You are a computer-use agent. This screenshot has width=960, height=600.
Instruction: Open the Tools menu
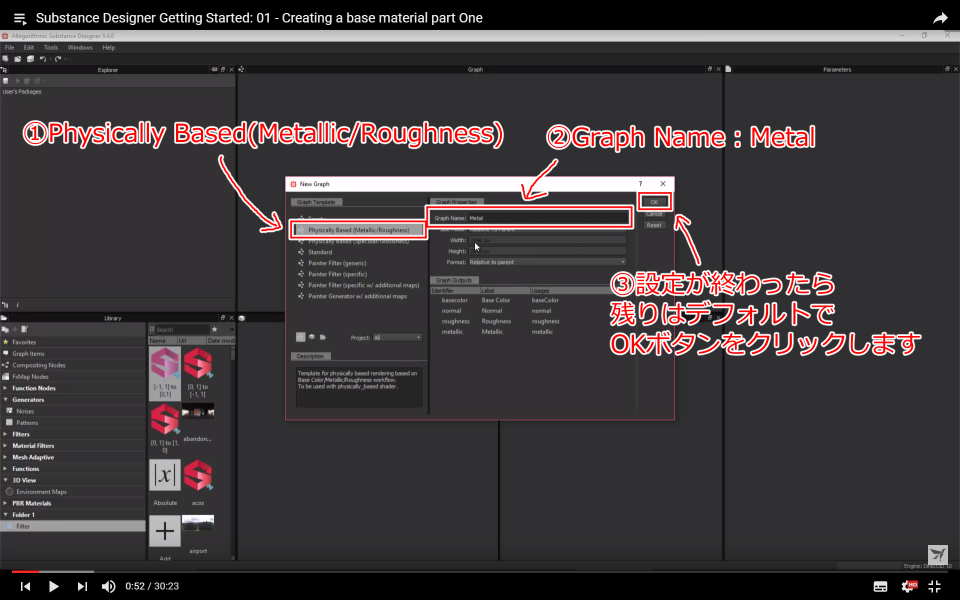(51, 47)
